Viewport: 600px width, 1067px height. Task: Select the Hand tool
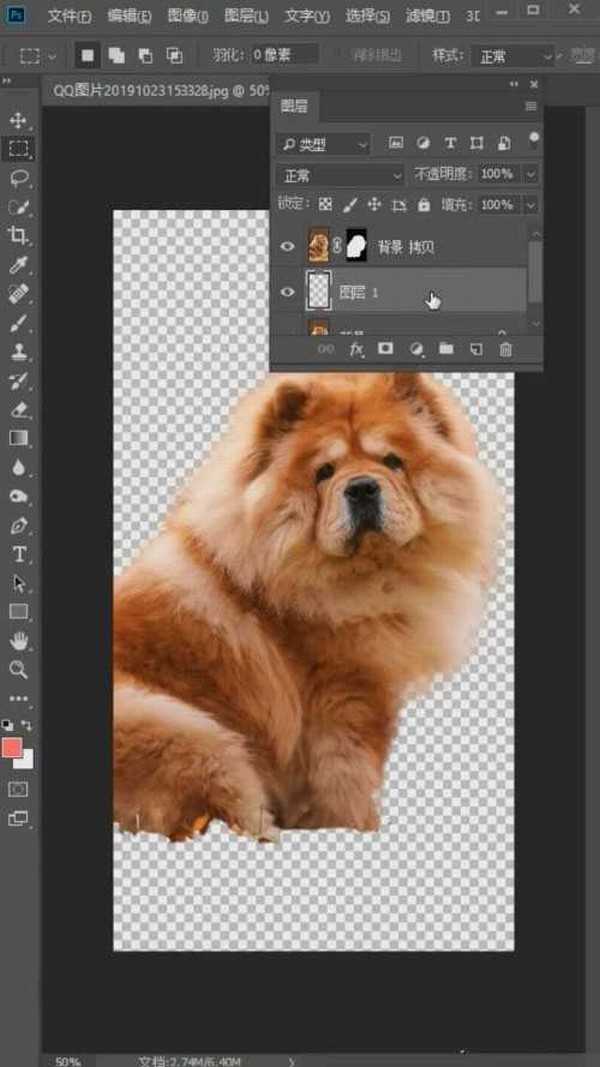tap(19, 640)
